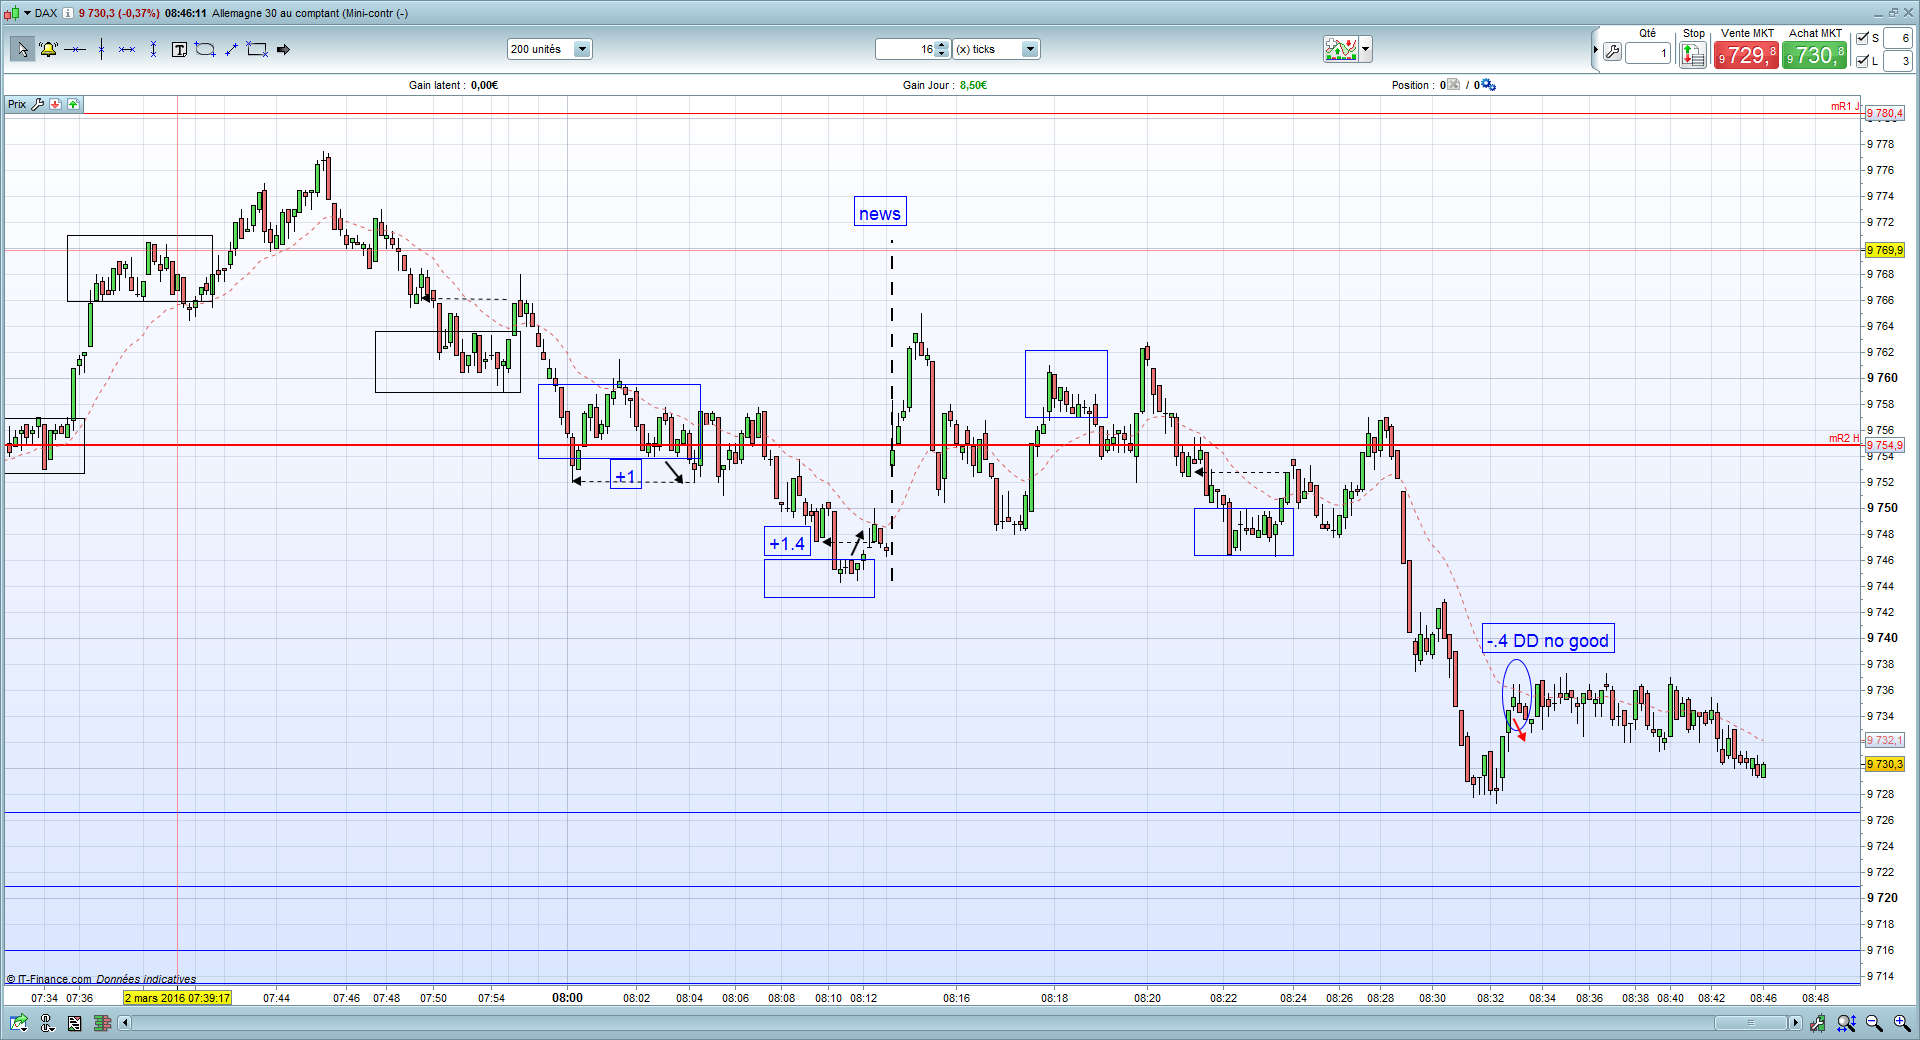Click the Stop order icon button

[1693, 55]
